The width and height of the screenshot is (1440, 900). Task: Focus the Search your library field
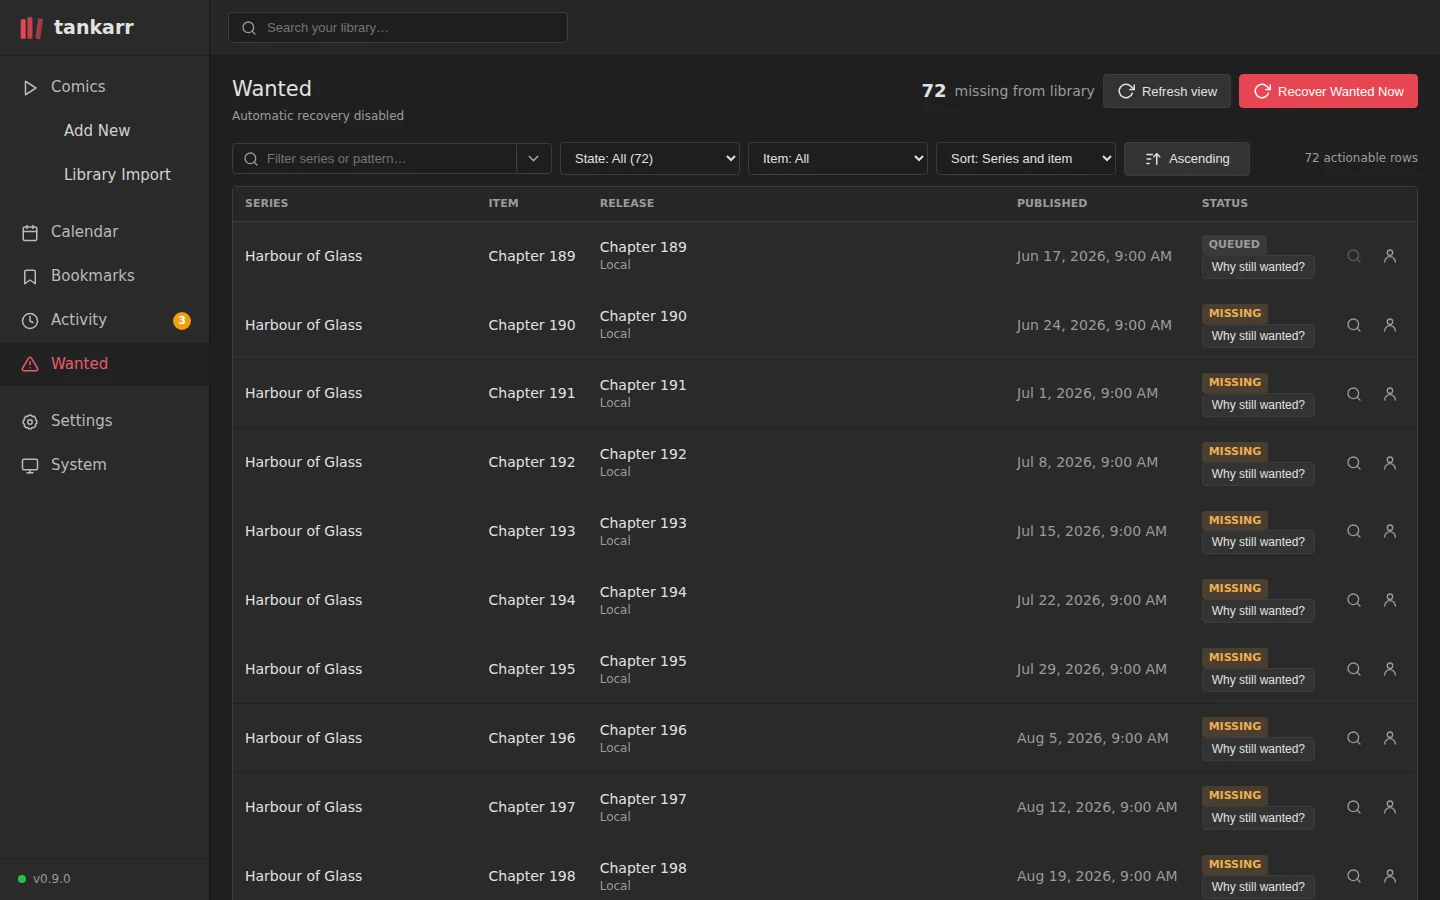point(398,28)
